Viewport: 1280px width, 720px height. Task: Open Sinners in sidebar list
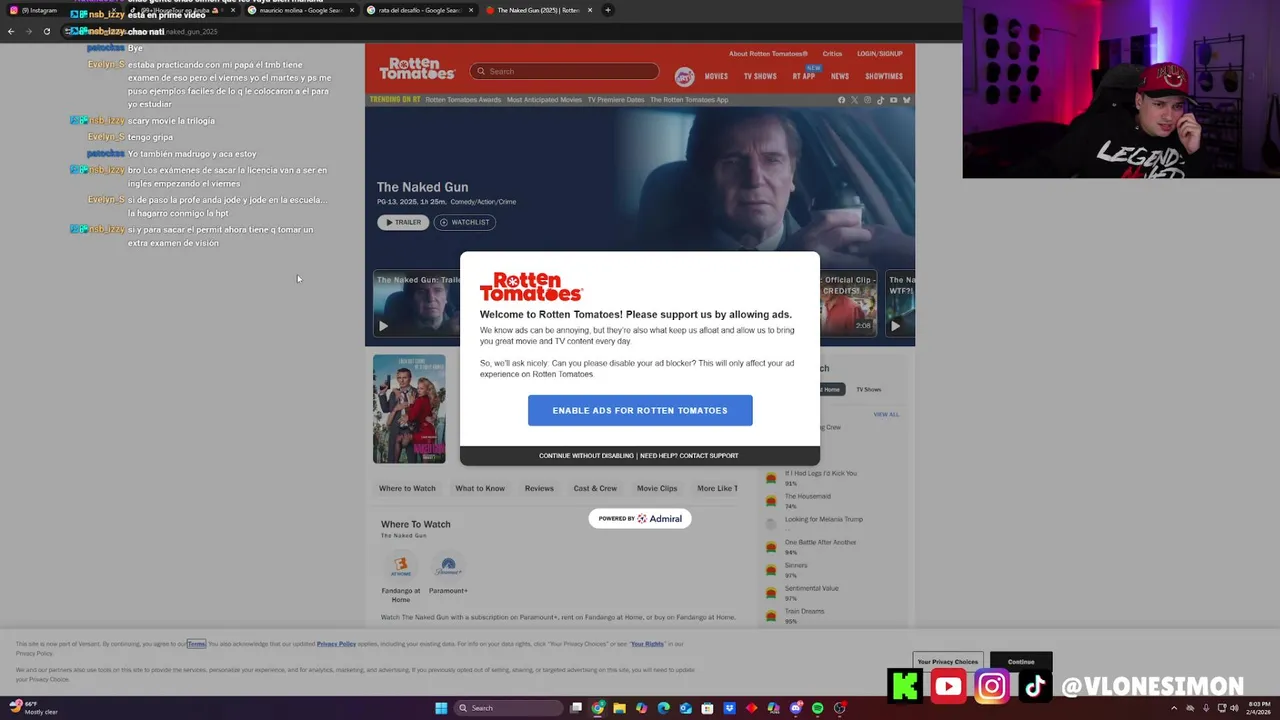point(796,565)
